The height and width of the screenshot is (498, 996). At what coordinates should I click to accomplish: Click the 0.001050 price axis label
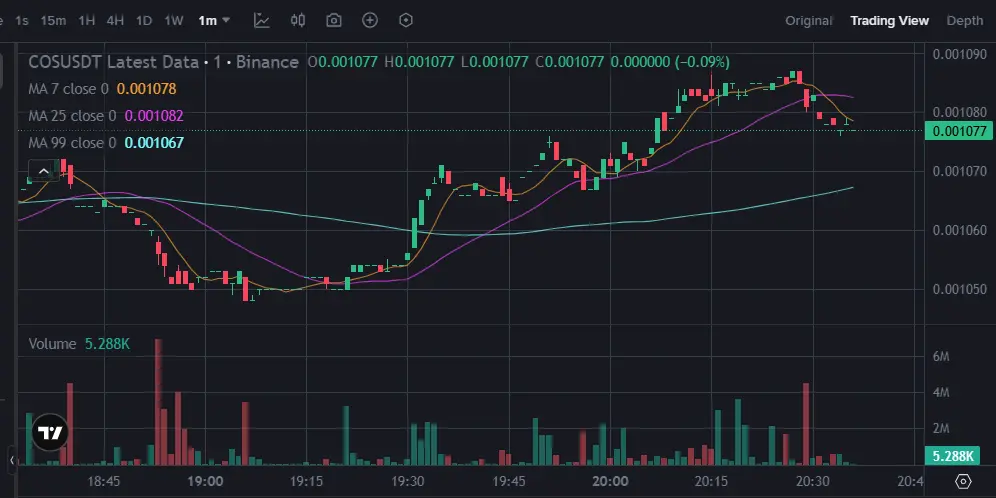(959, 289)
